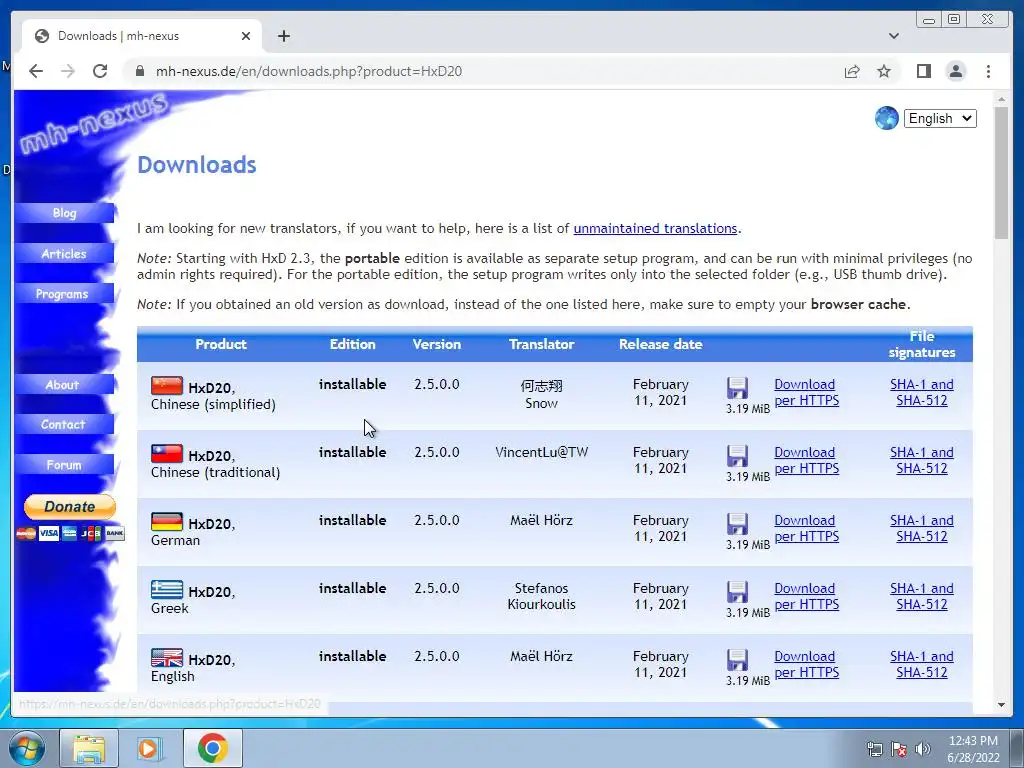Open the Programs sidebar menu item
1024x768 pixels.
click(64, 294)
